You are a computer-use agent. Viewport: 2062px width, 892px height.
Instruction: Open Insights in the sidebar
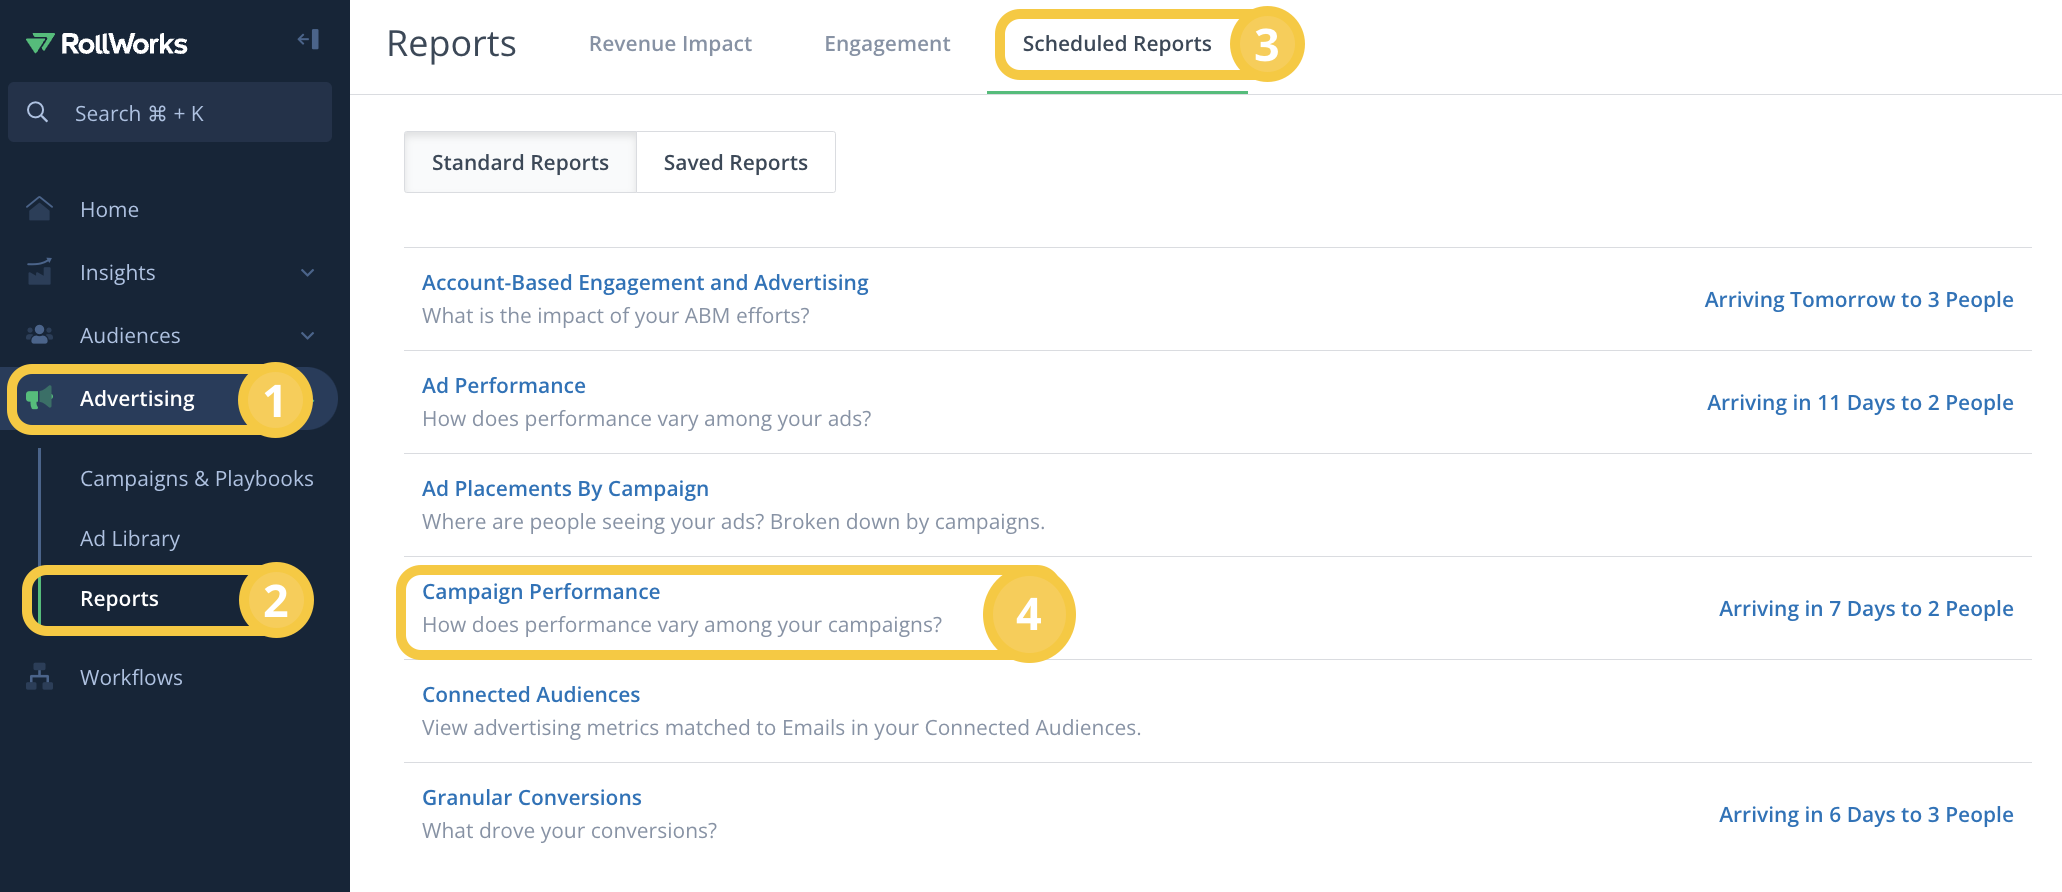[117, 272]
